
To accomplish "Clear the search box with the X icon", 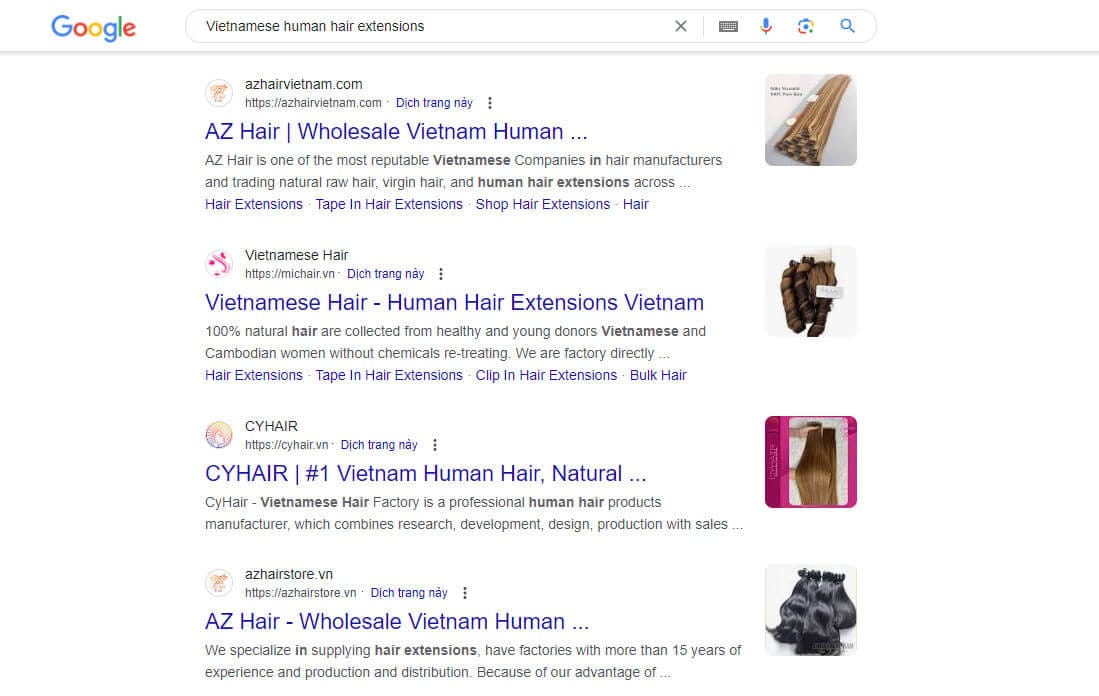I will 681,26.
